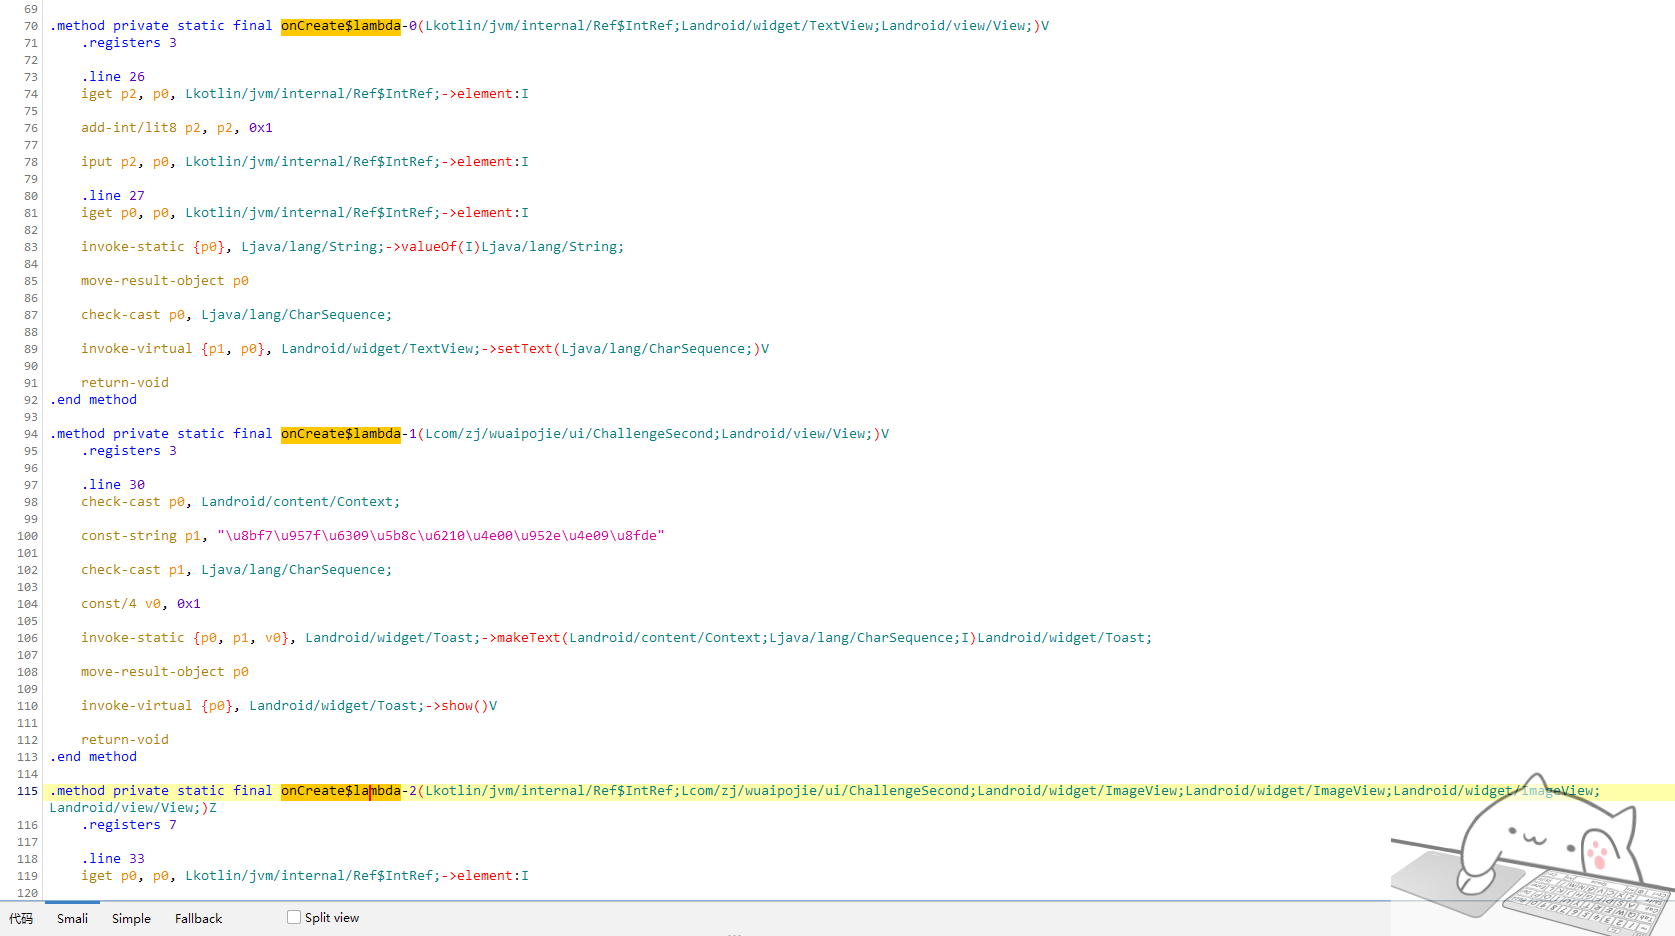Click the setText method reference
Viewport: 1675px width, 936px height.
524,349
